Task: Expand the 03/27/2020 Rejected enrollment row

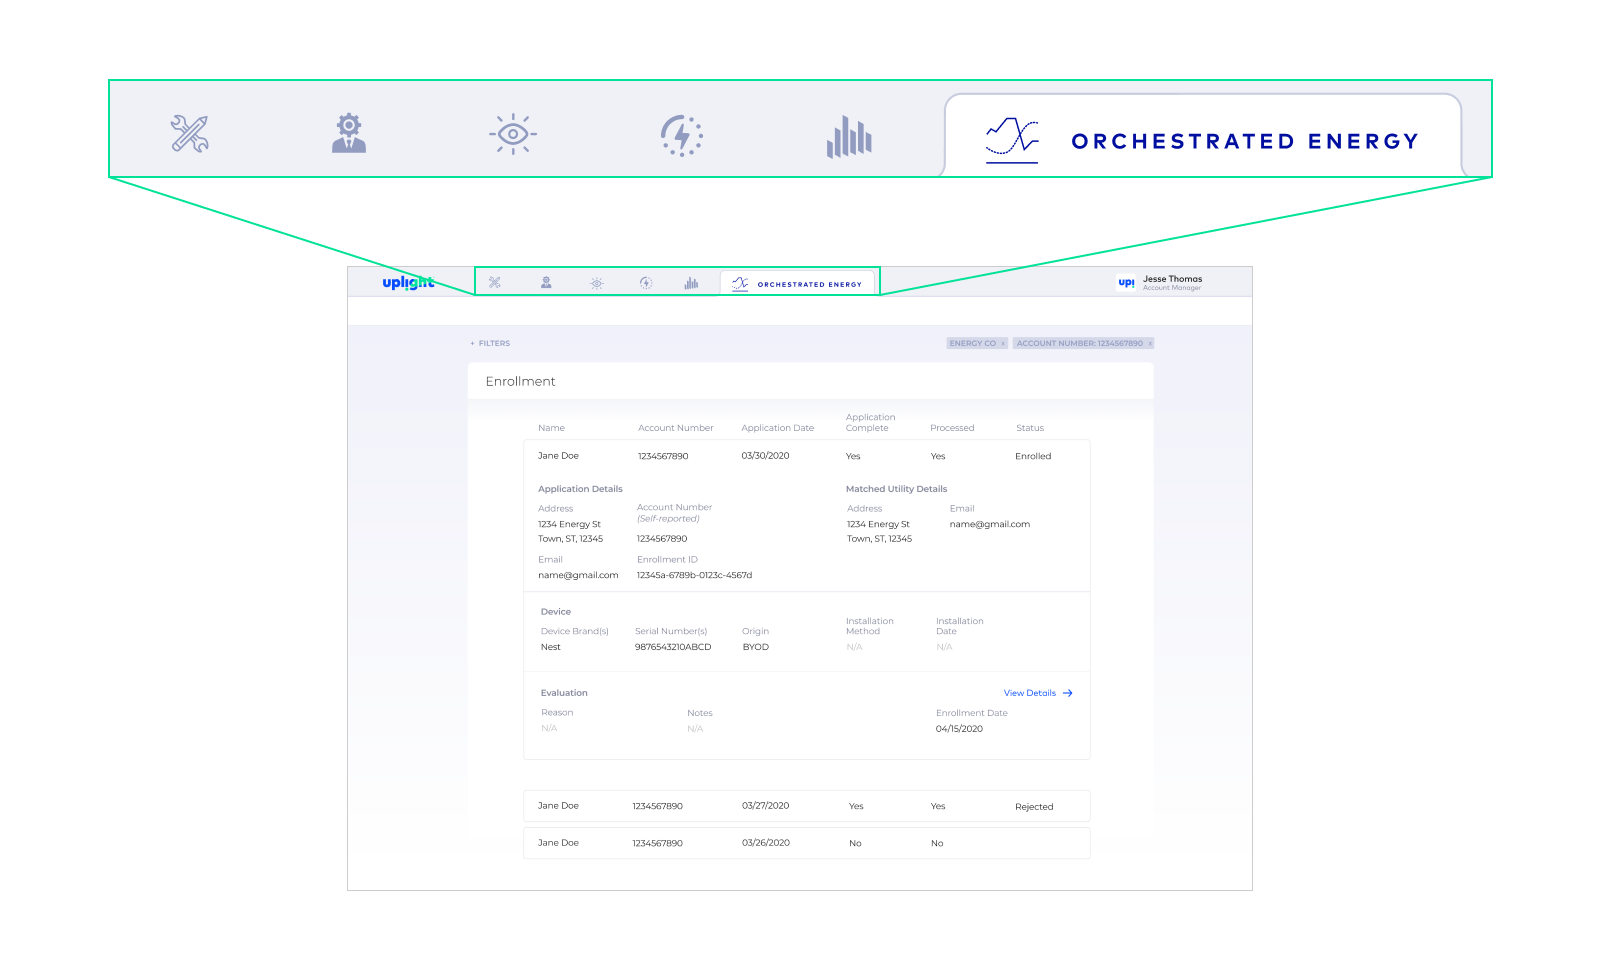Action: point(806,806)
